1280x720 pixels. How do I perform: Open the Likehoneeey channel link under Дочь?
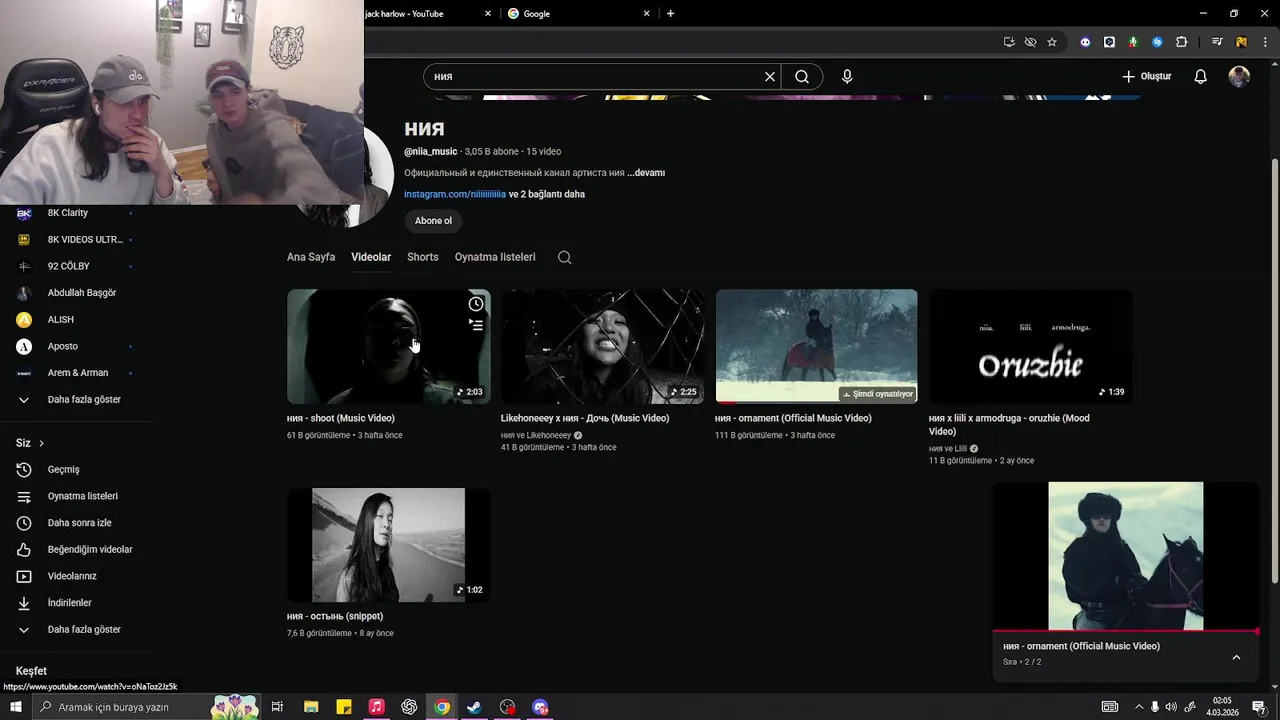coord(535,435)
